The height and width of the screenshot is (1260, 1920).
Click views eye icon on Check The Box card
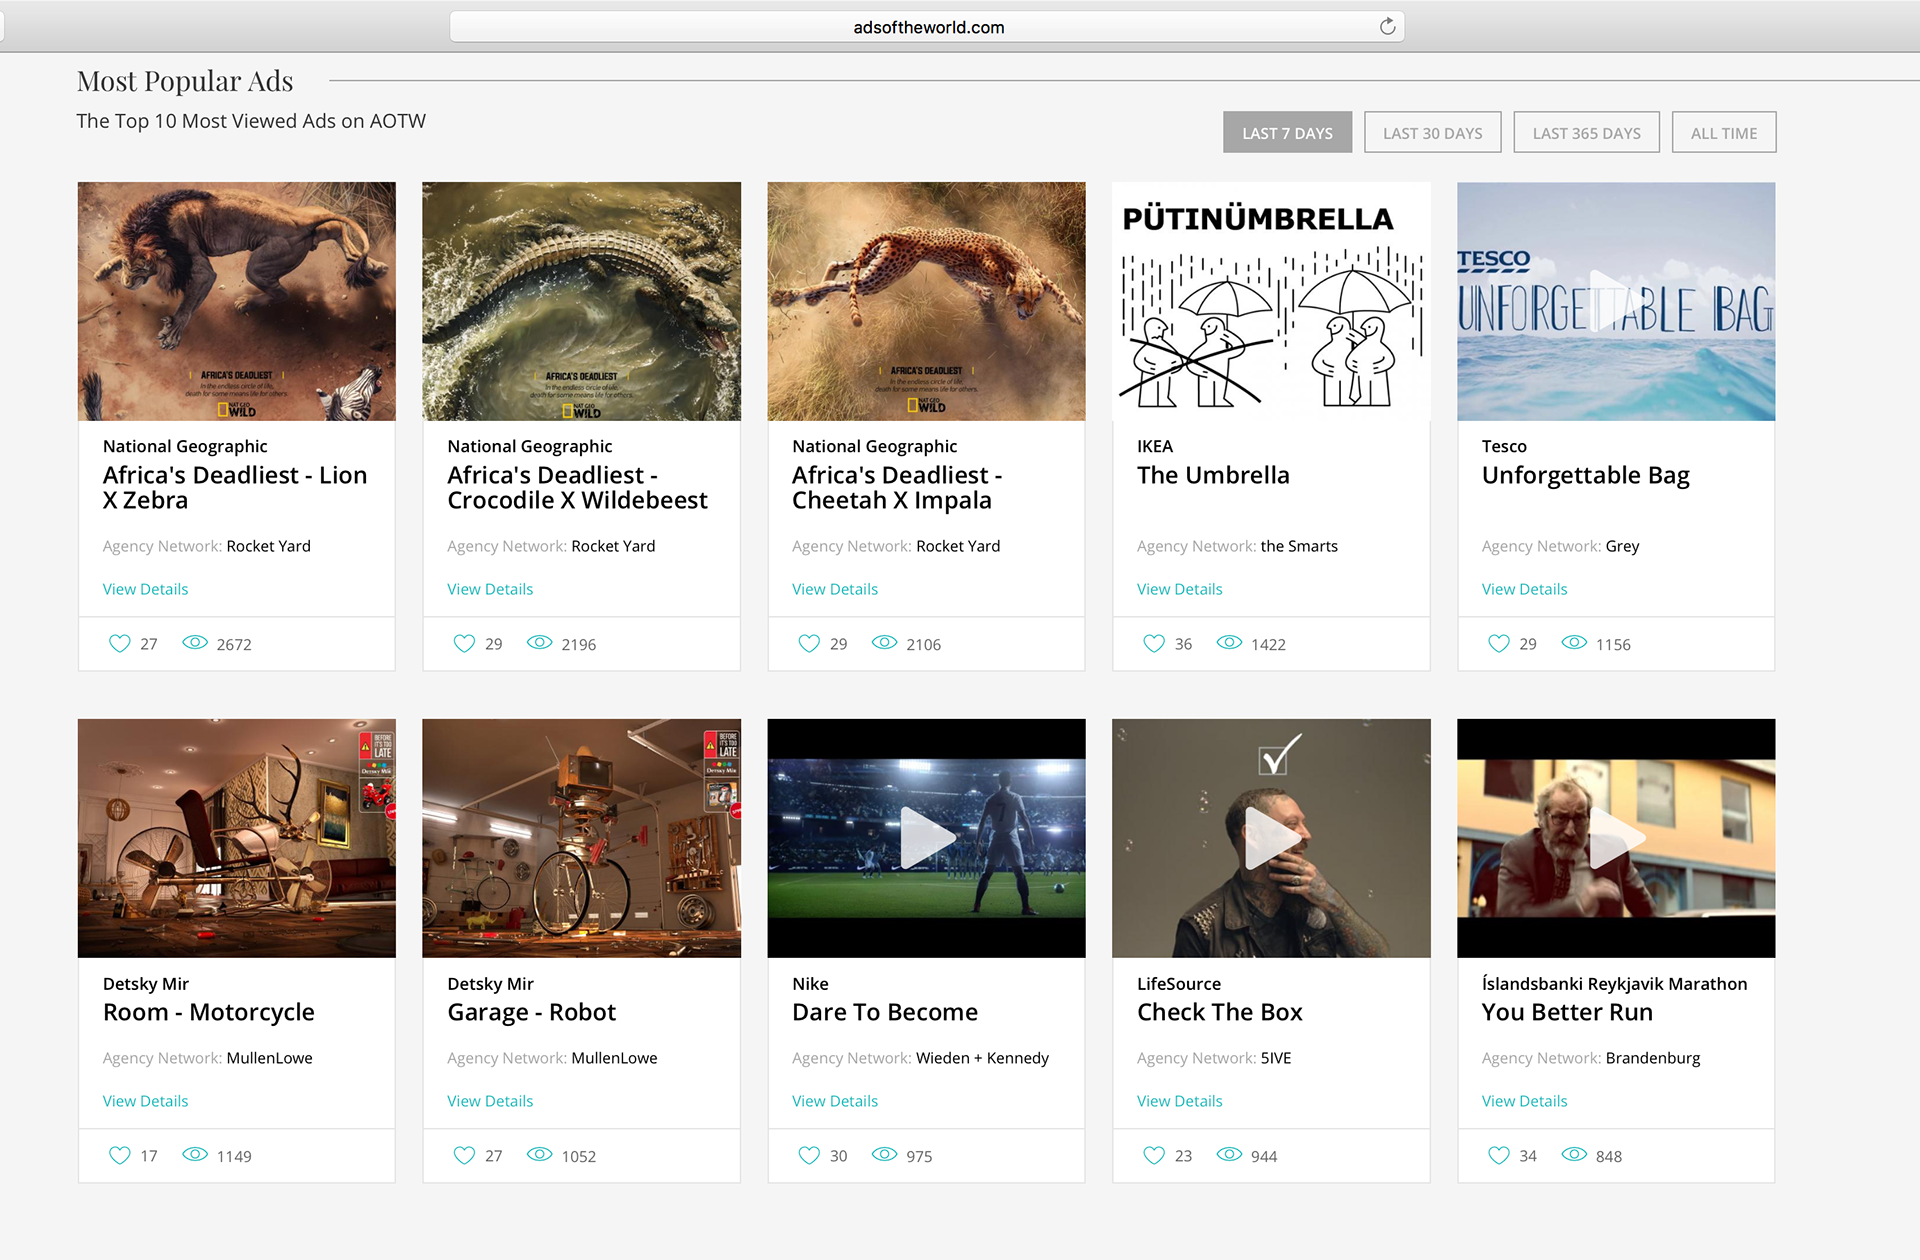[1229, 1154]
